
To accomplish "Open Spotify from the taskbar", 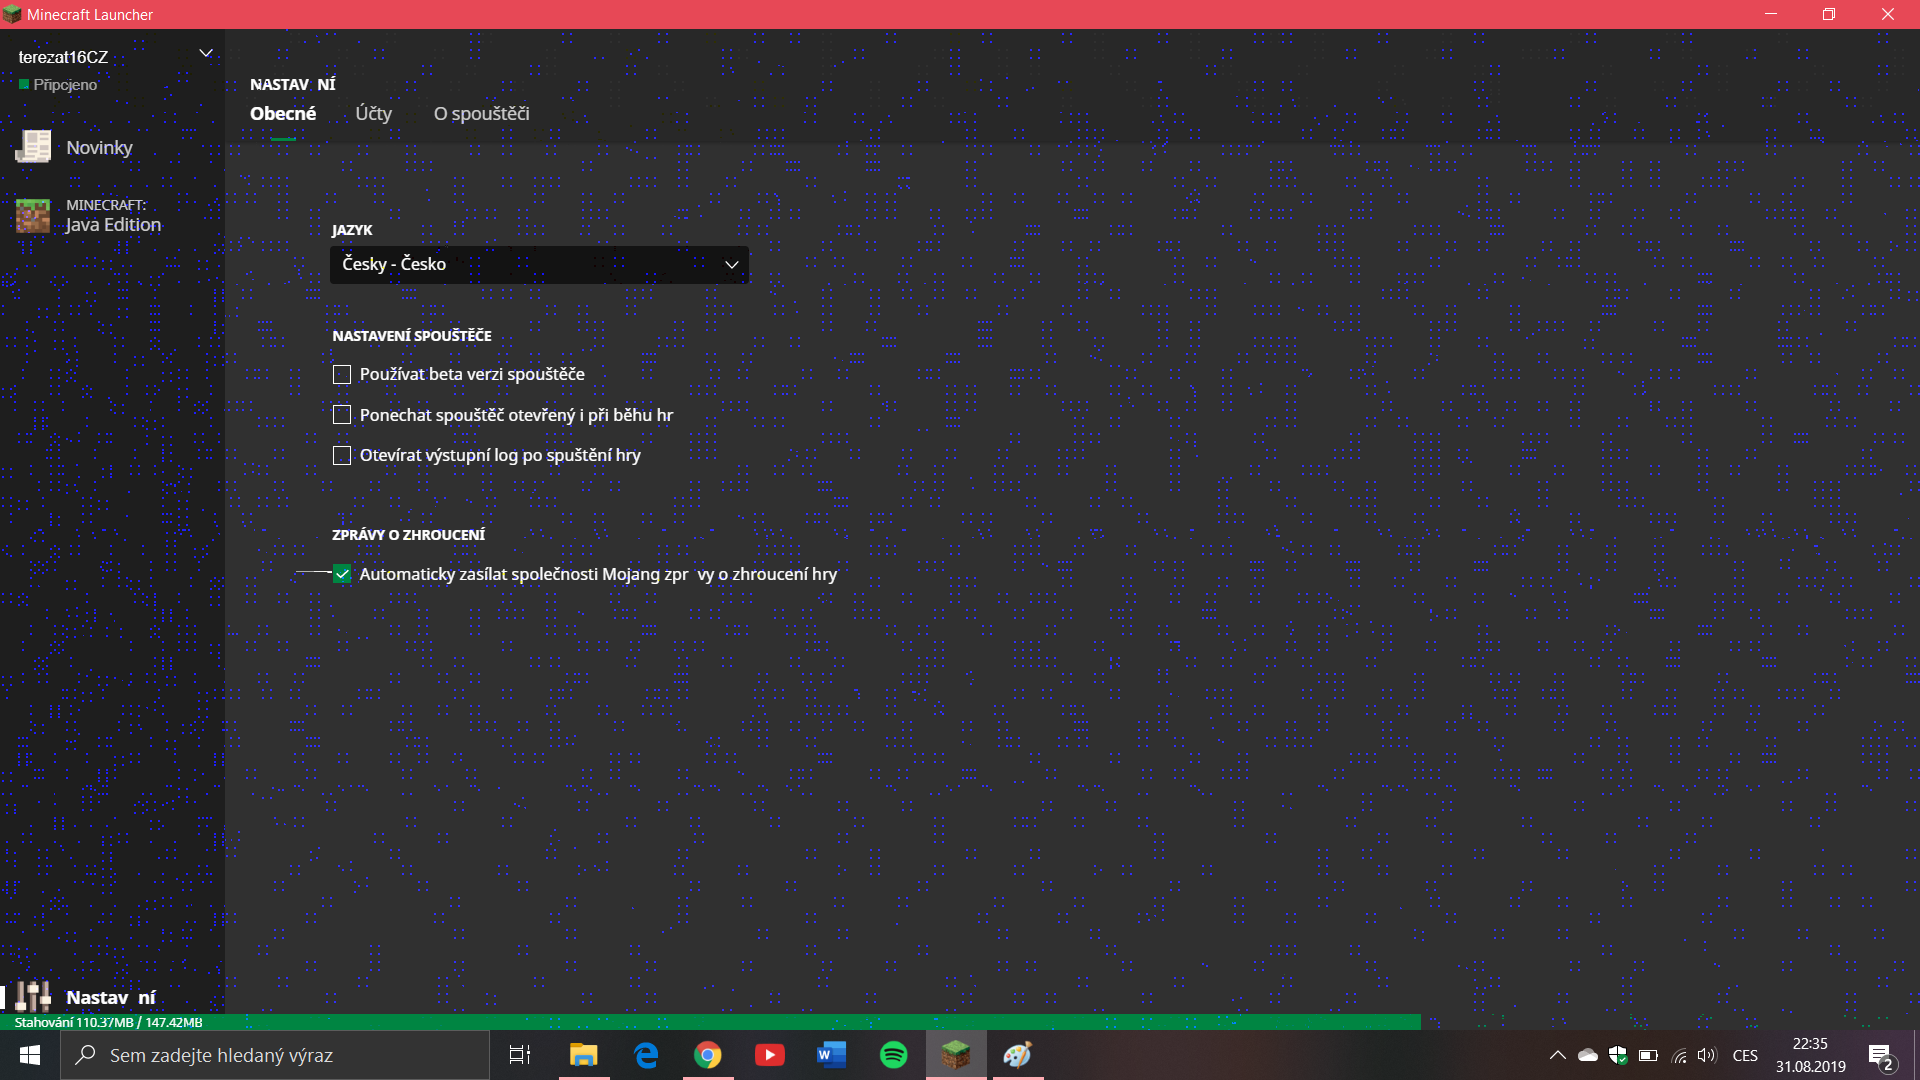I will 893,1055.
